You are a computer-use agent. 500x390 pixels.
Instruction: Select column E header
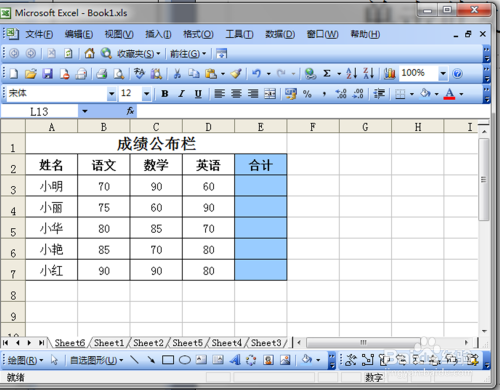[x=261, y=127]
